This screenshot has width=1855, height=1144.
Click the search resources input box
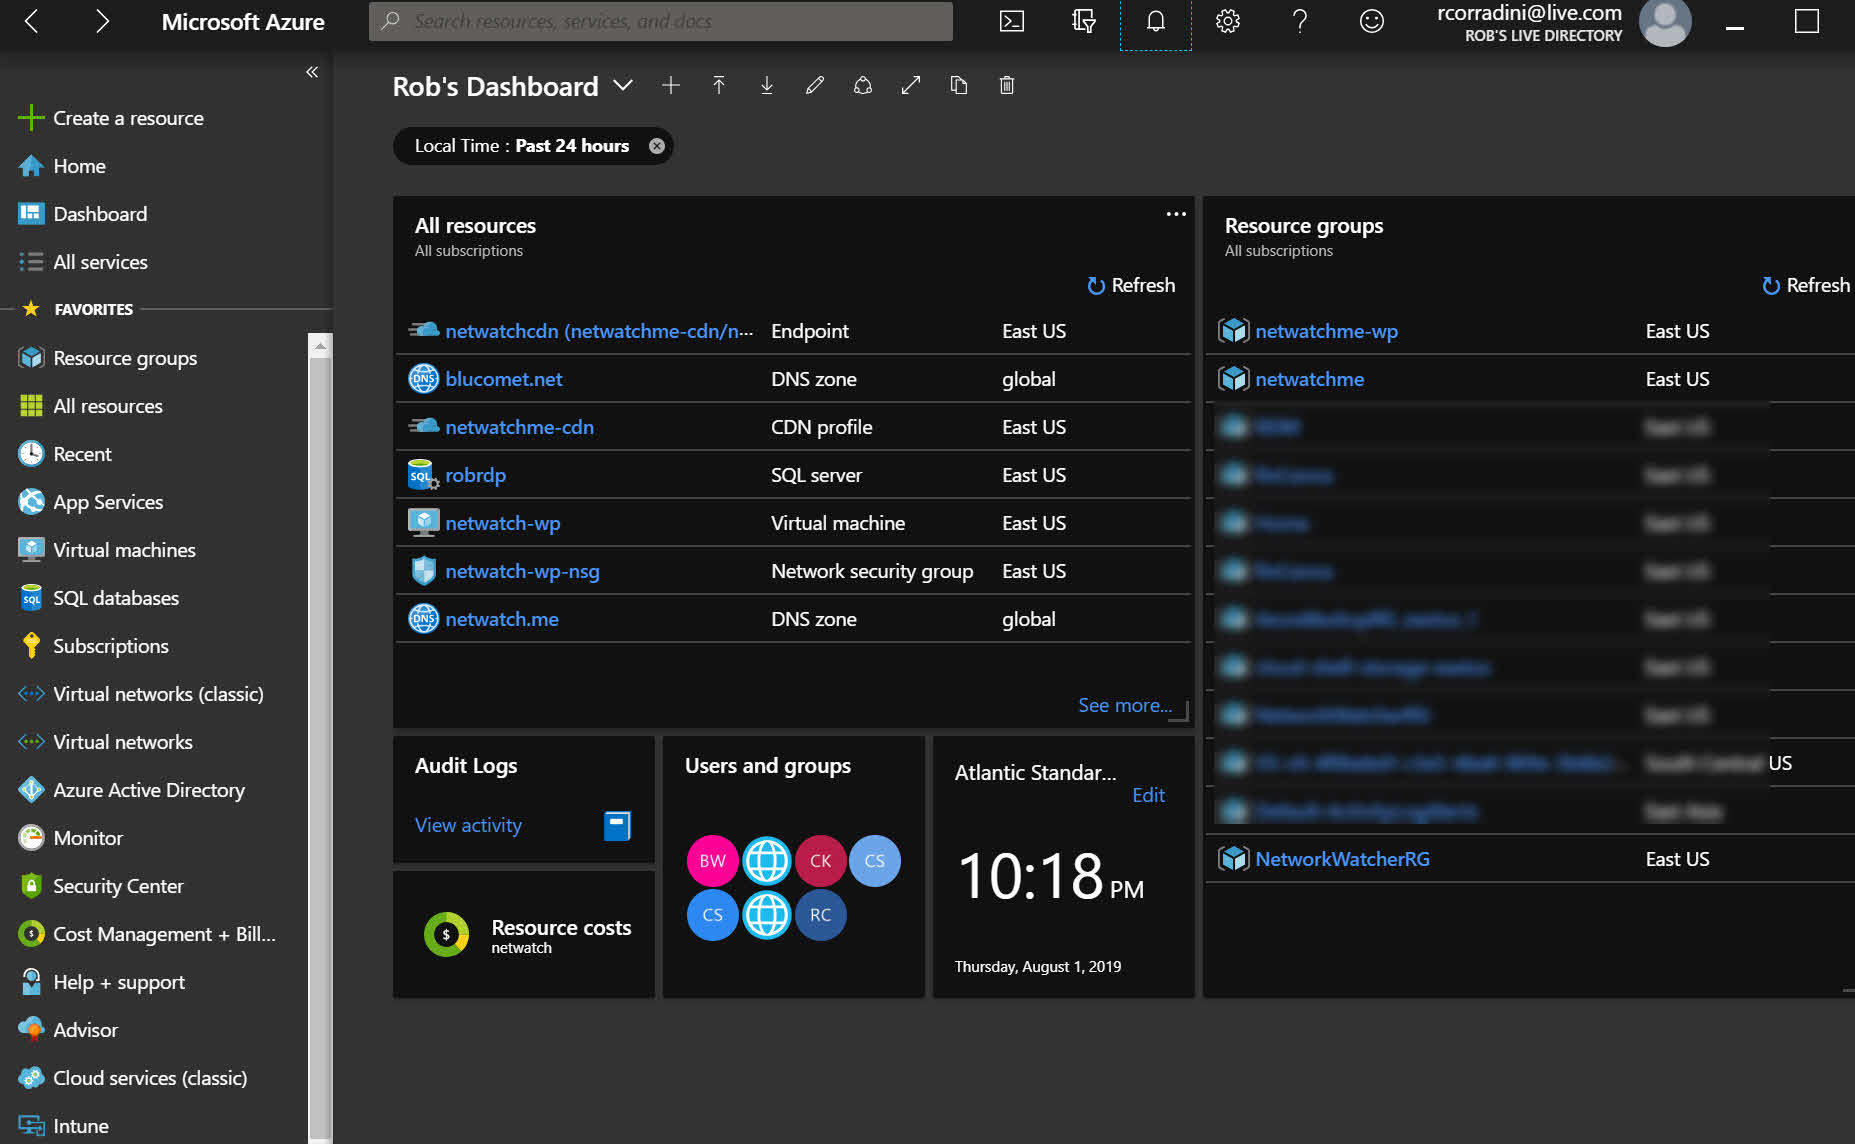point(661,21)
